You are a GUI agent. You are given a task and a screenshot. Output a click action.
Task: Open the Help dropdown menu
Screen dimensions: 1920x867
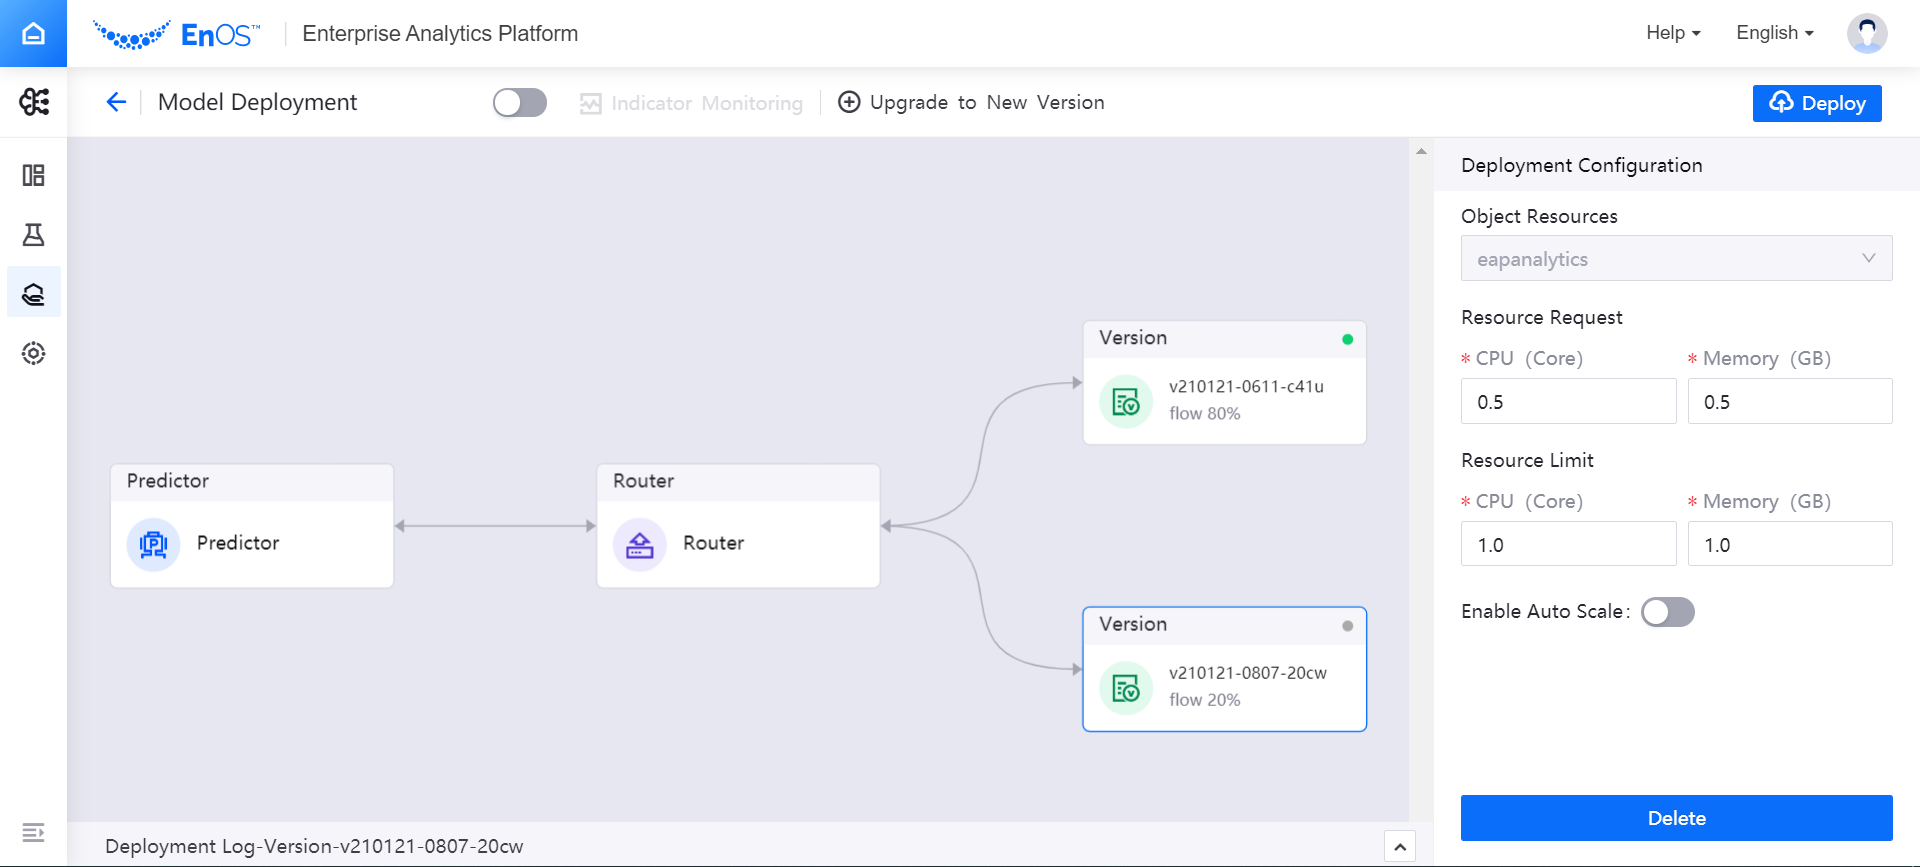click(1673, 33)
